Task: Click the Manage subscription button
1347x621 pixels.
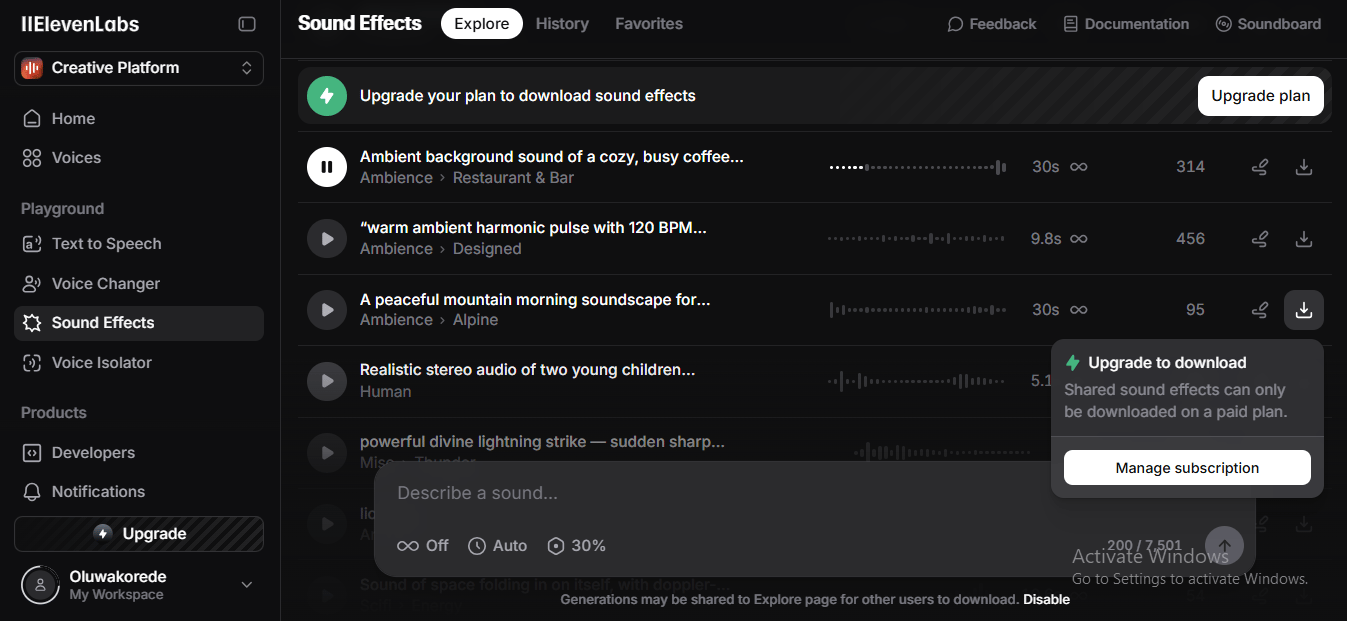Action: pos(1187,468)
